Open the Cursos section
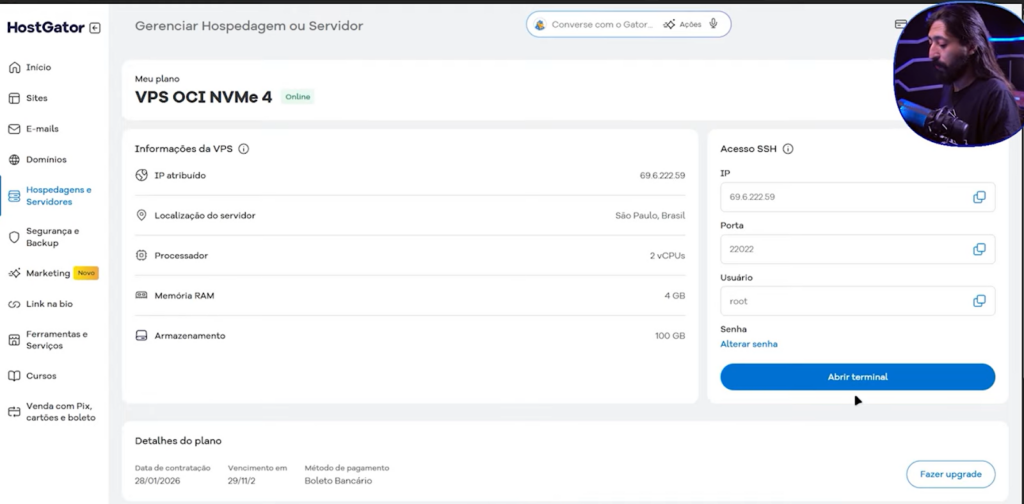1024x504 pixels. click(x=41, y=375)
